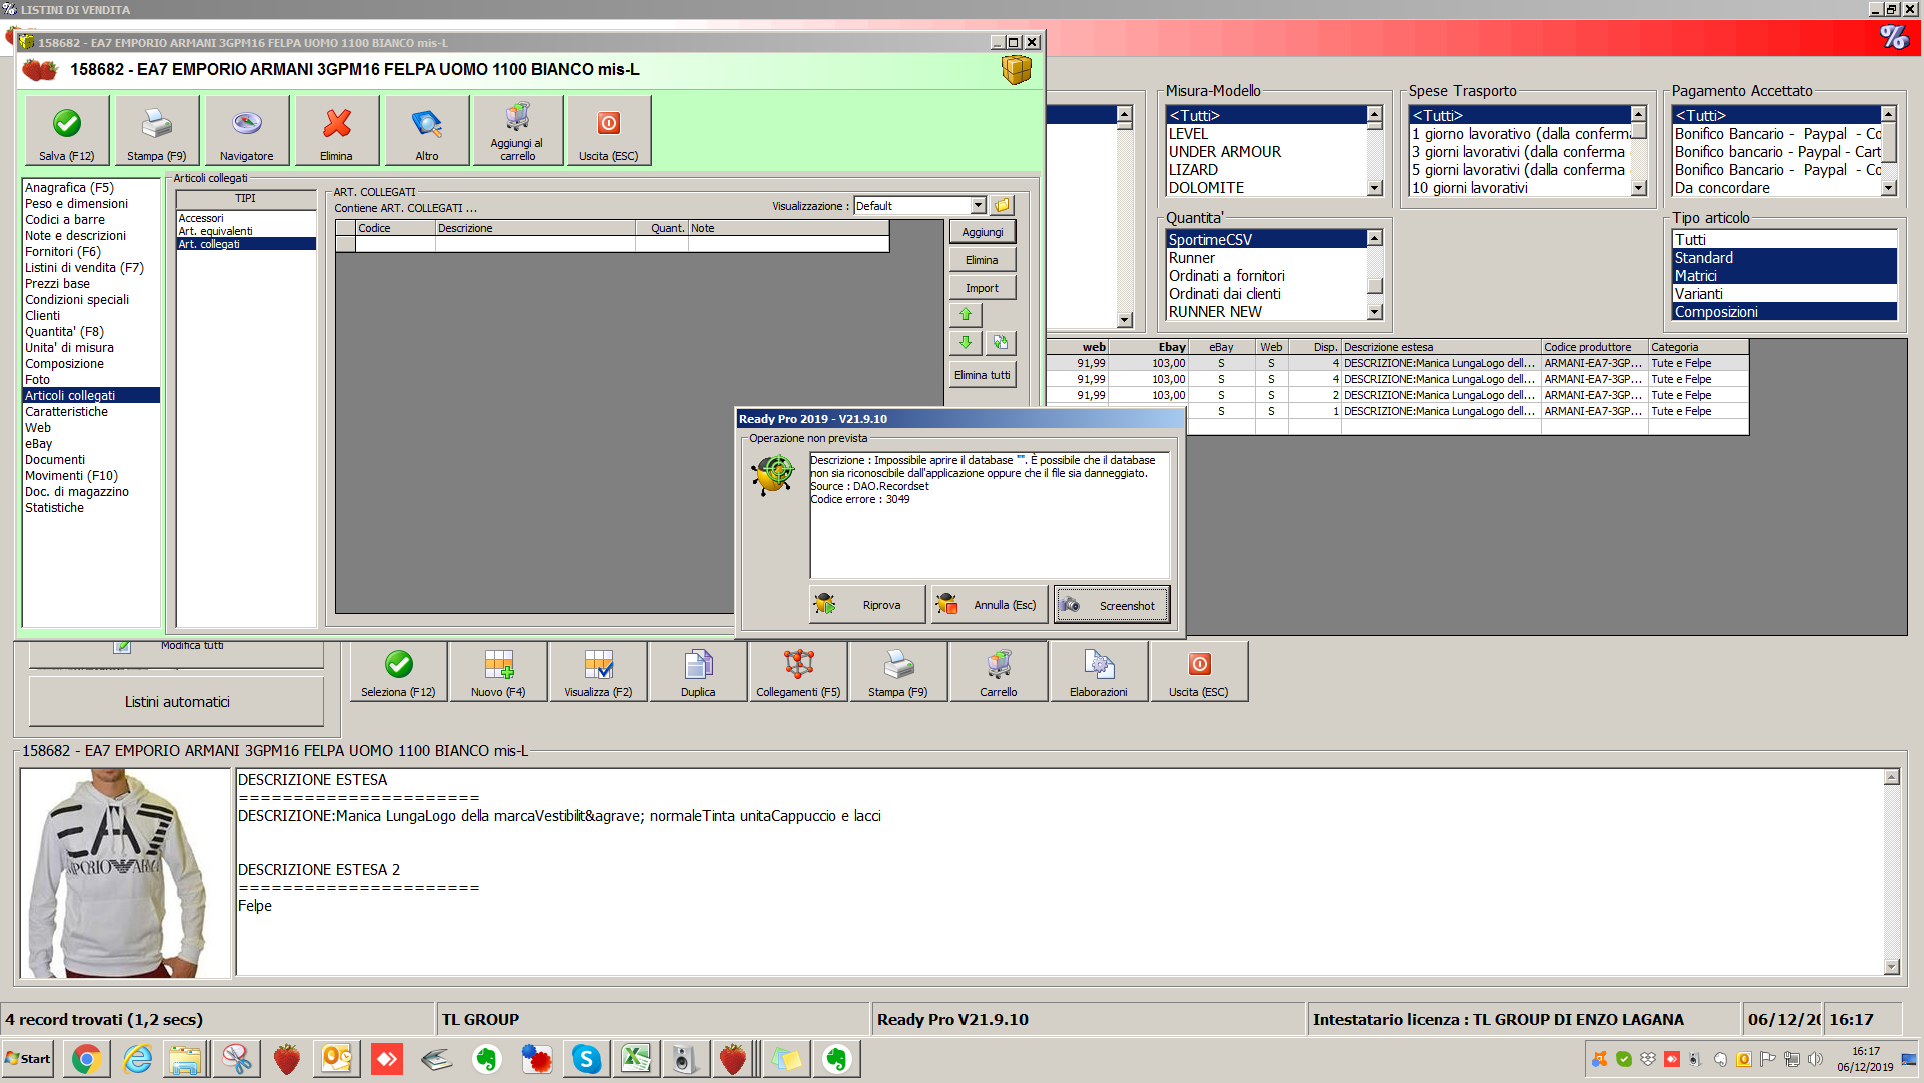Select Art. equivalenti in TIPI list
Viewport: 1924px width, 1083px height.
[x=215, y=231]
